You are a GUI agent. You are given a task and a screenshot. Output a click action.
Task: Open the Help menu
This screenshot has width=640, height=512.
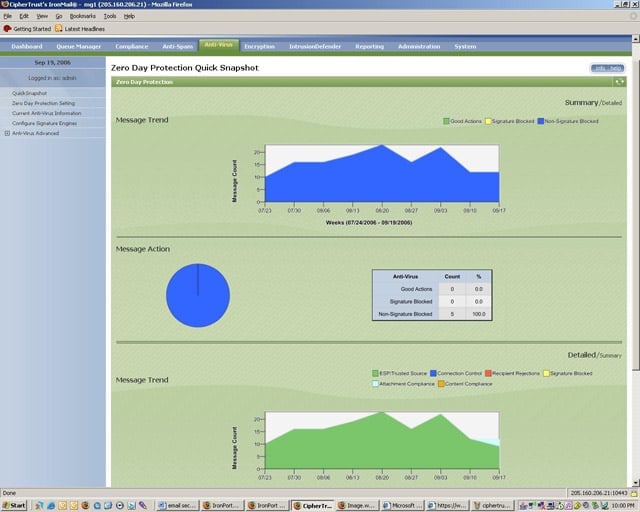tap(129, 16)
